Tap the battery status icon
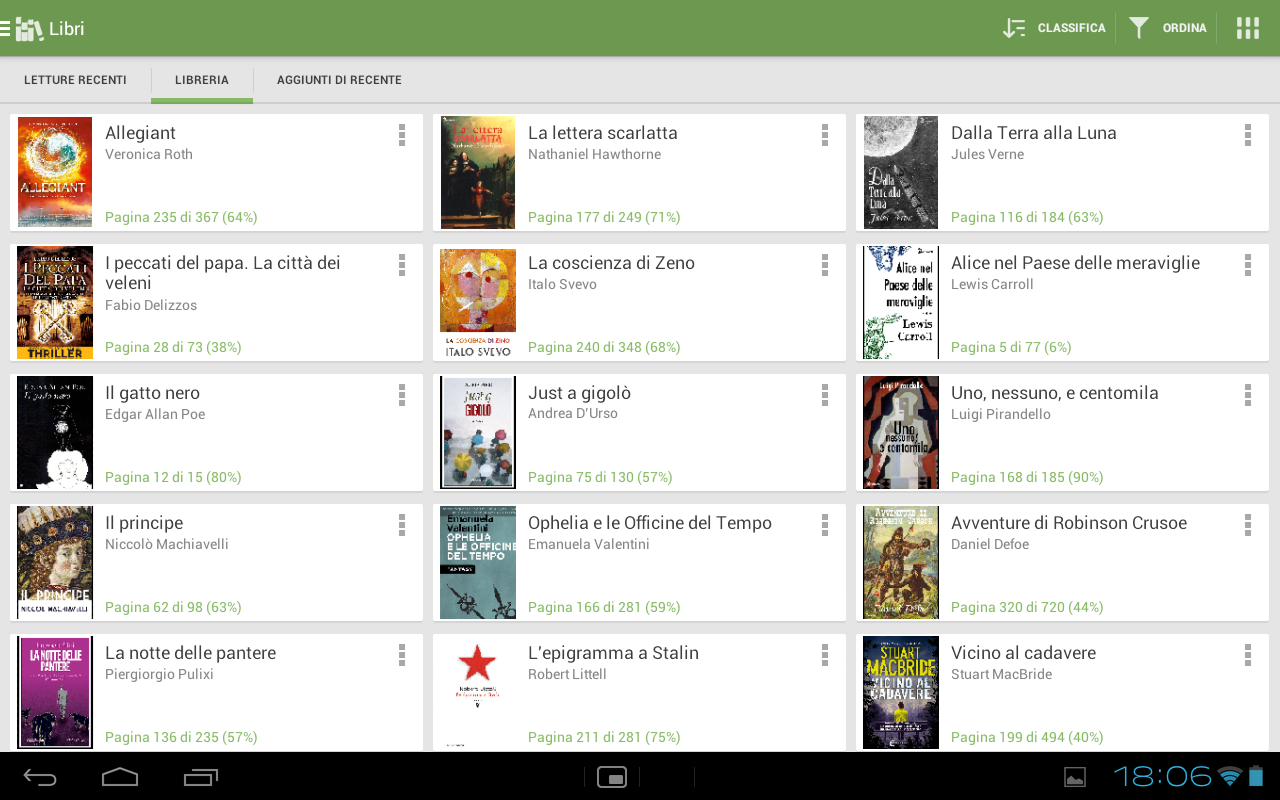1280x800 pixels. click(1256, 776)
